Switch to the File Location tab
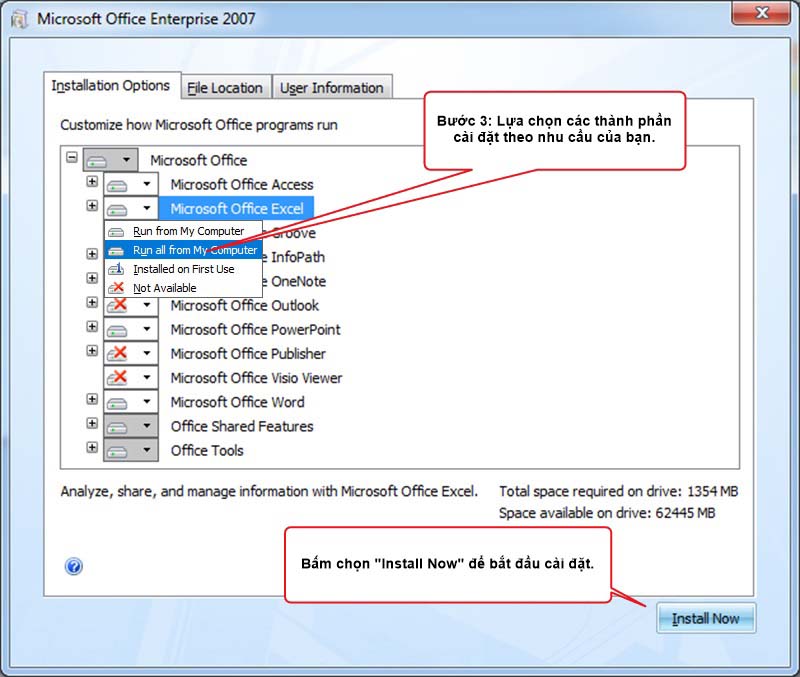The height and width of the screenshot is (677, 800). [225, 88]
